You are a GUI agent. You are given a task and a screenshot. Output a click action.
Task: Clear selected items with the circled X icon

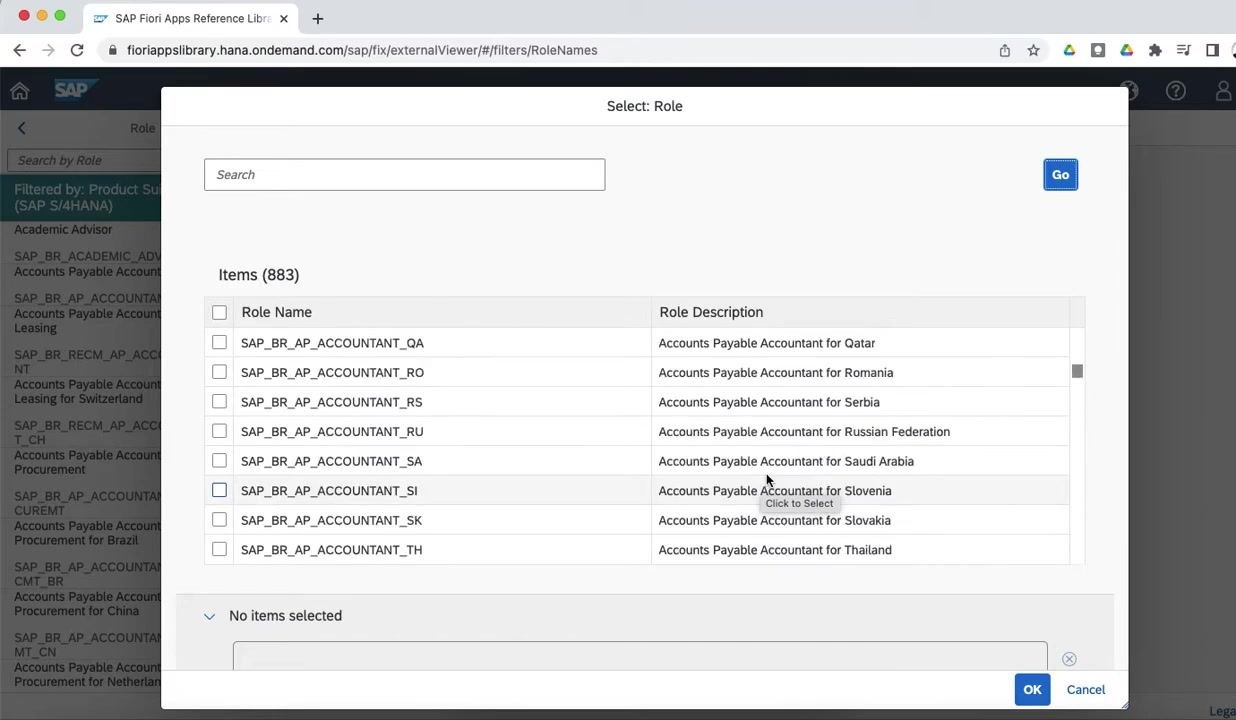[1069, 659]
